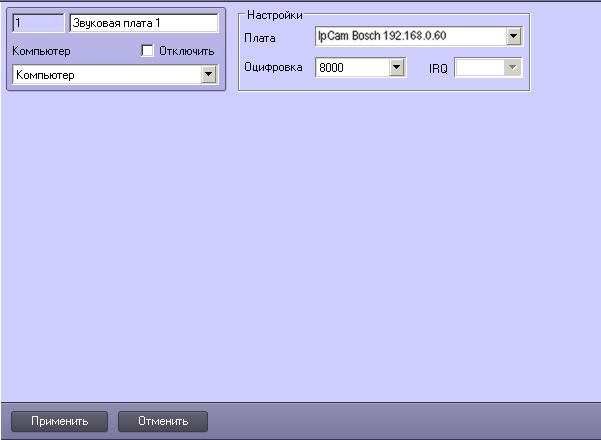Expand the Плата dropdown arrow
Screen dimensions: 601x440
513,37
